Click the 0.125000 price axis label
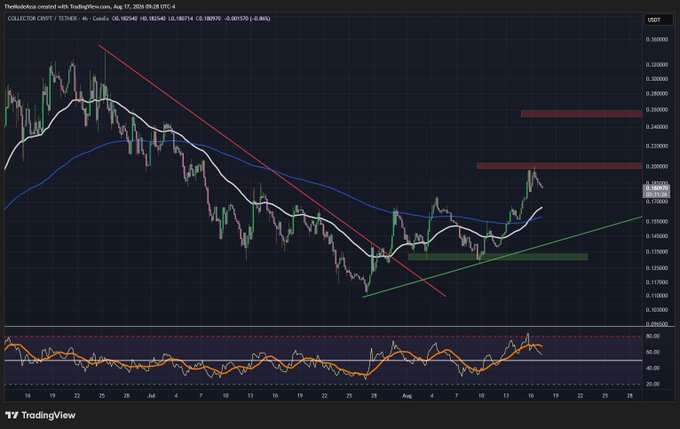The image size is (680, 429). [x=657, y=268]
